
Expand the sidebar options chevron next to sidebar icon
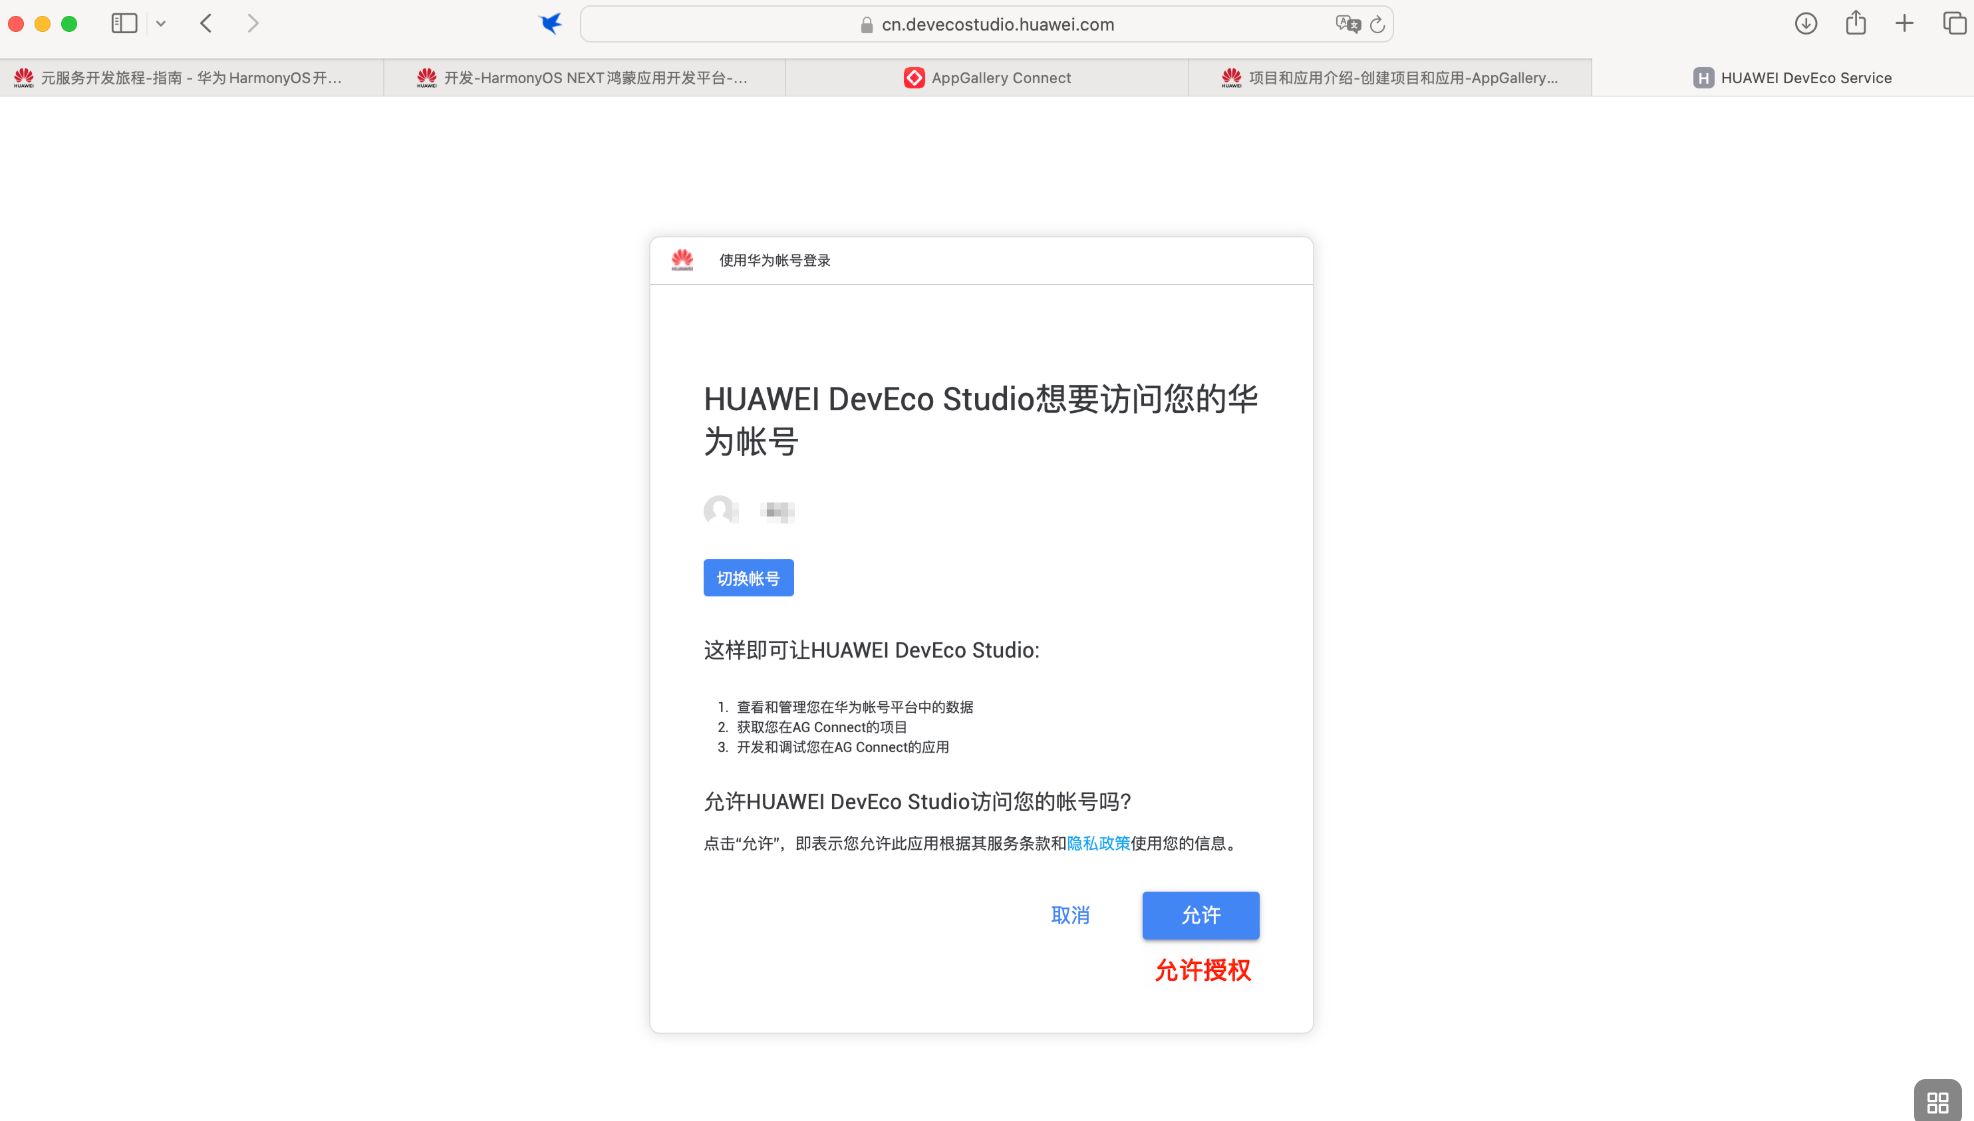tap(161, 22)
